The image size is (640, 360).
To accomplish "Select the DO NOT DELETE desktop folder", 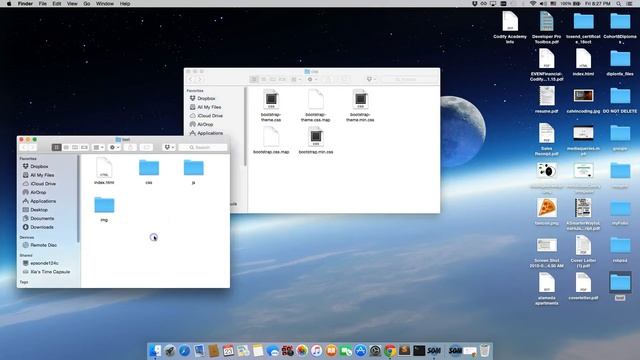I will pos(620,100).
